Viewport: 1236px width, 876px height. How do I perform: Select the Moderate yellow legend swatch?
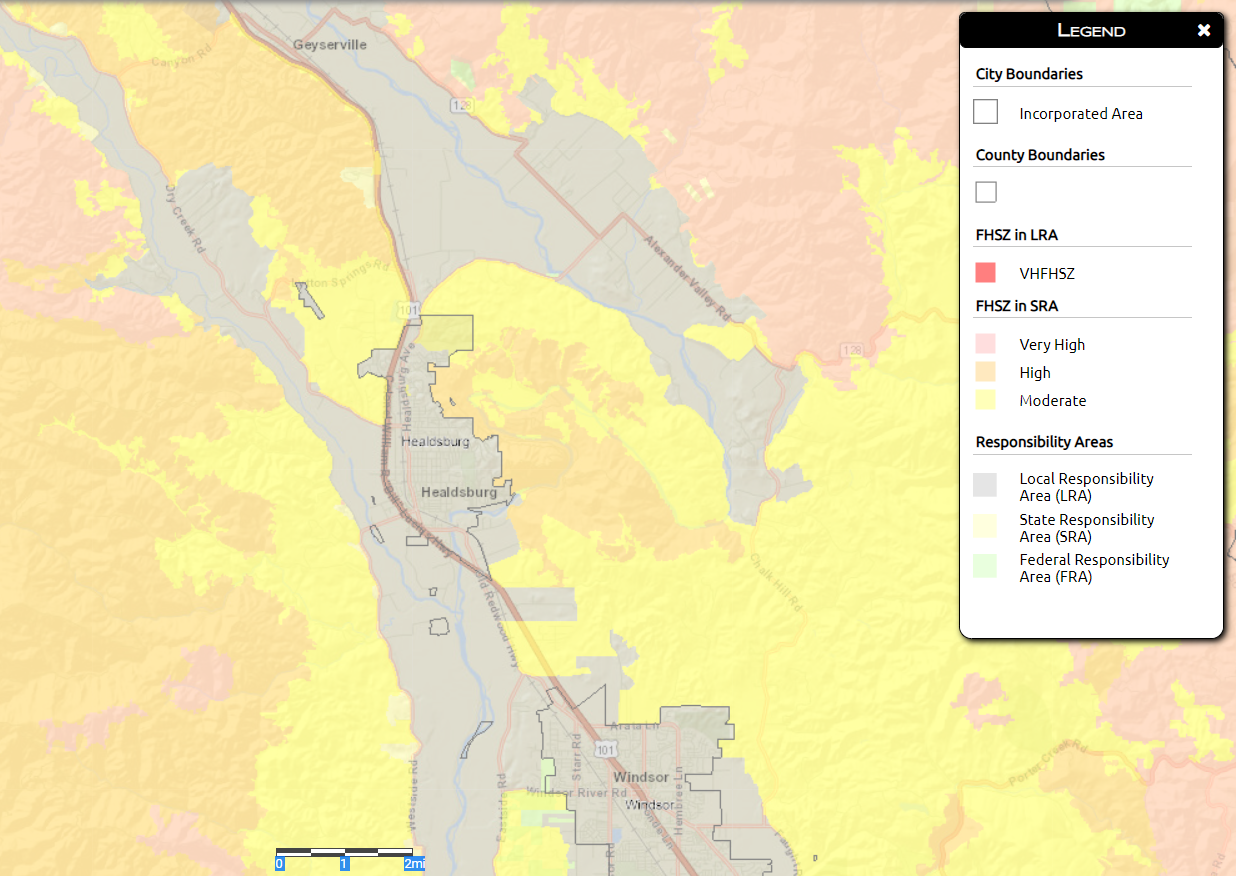click(x=985, y=400)
